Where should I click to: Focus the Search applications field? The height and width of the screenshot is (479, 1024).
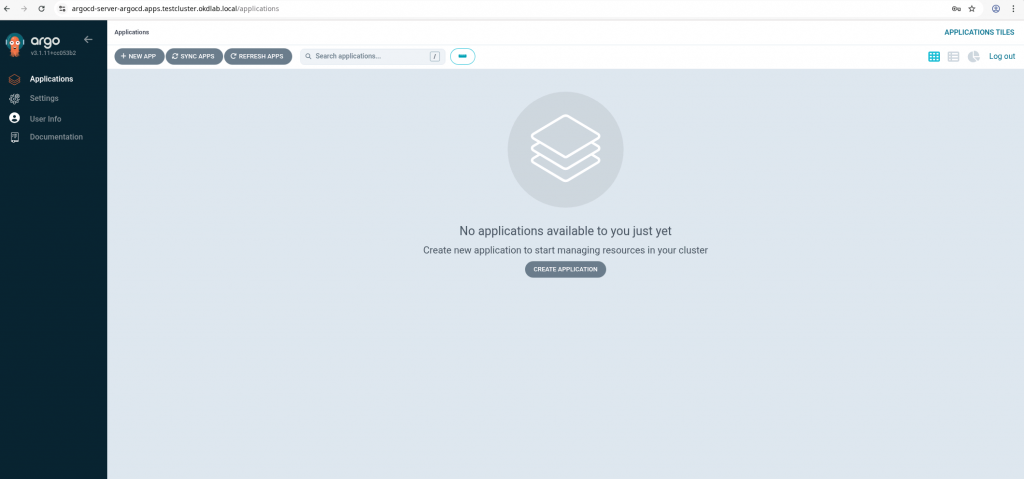[370, 56]
